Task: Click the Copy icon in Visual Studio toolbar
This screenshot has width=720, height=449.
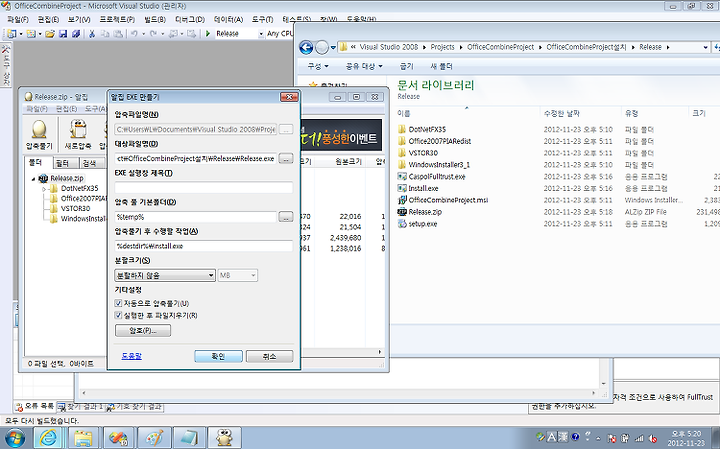Action: coord(105,34)
